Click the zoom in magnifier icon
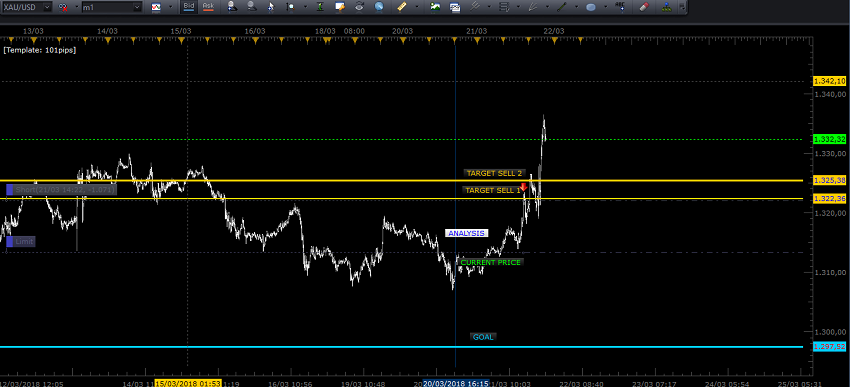 pos(232,7)
